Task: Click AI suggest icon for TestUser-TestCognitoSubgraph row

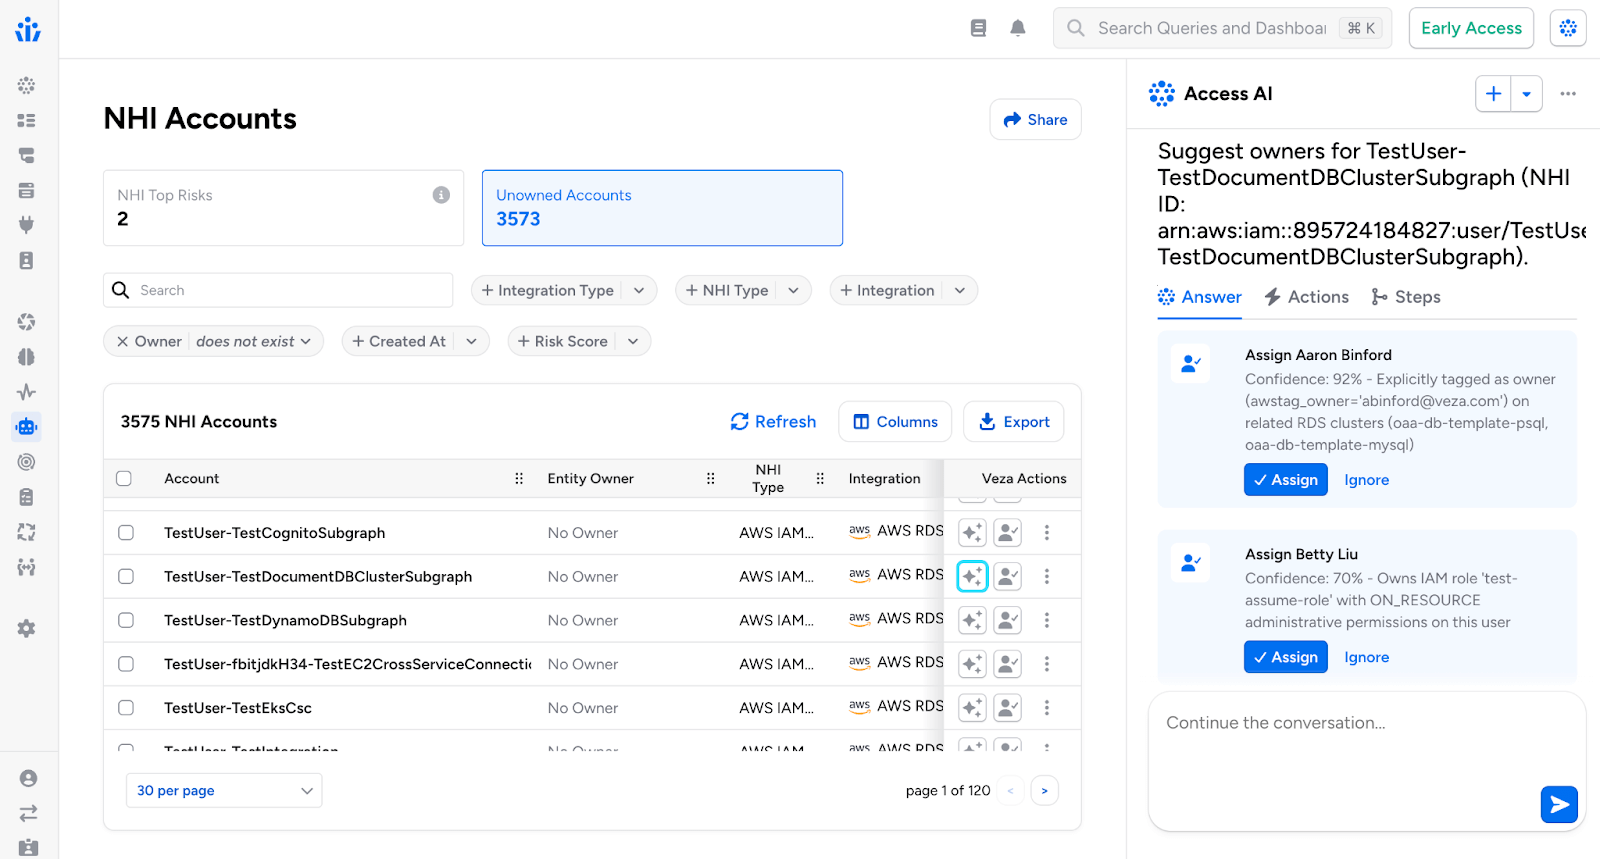Action: 972,533
